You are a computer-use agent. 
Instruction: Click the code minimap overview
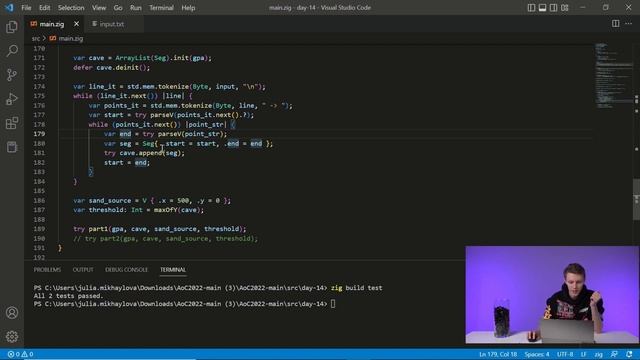tap(613, 76)
